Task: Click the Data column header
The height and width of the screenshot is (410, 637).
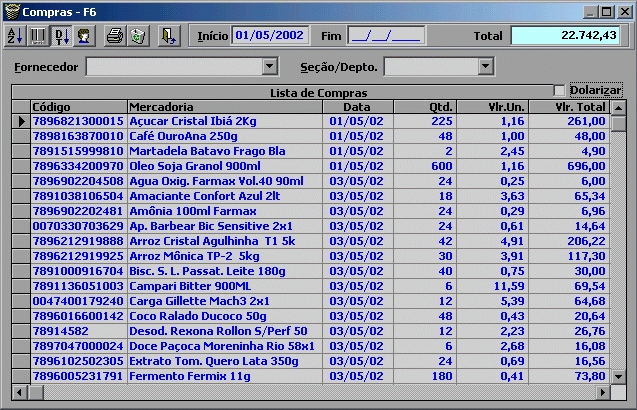Action: (x=358, y=107)
